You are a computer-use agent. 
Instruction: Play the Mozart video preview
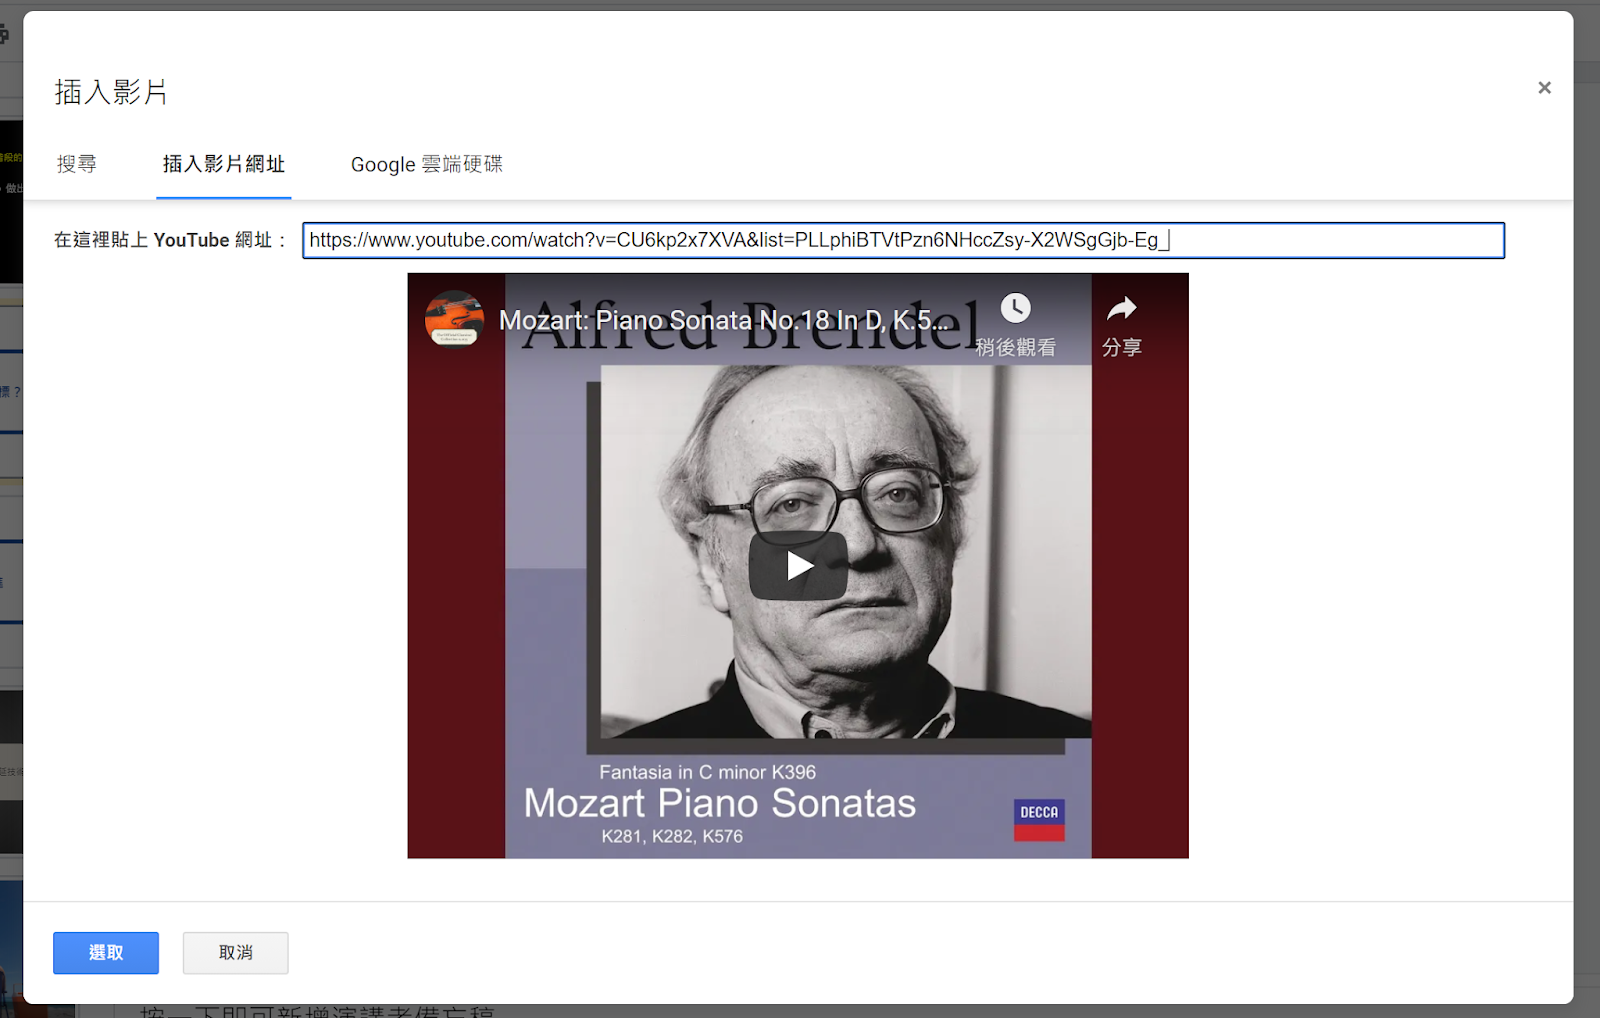pos(798,566)
